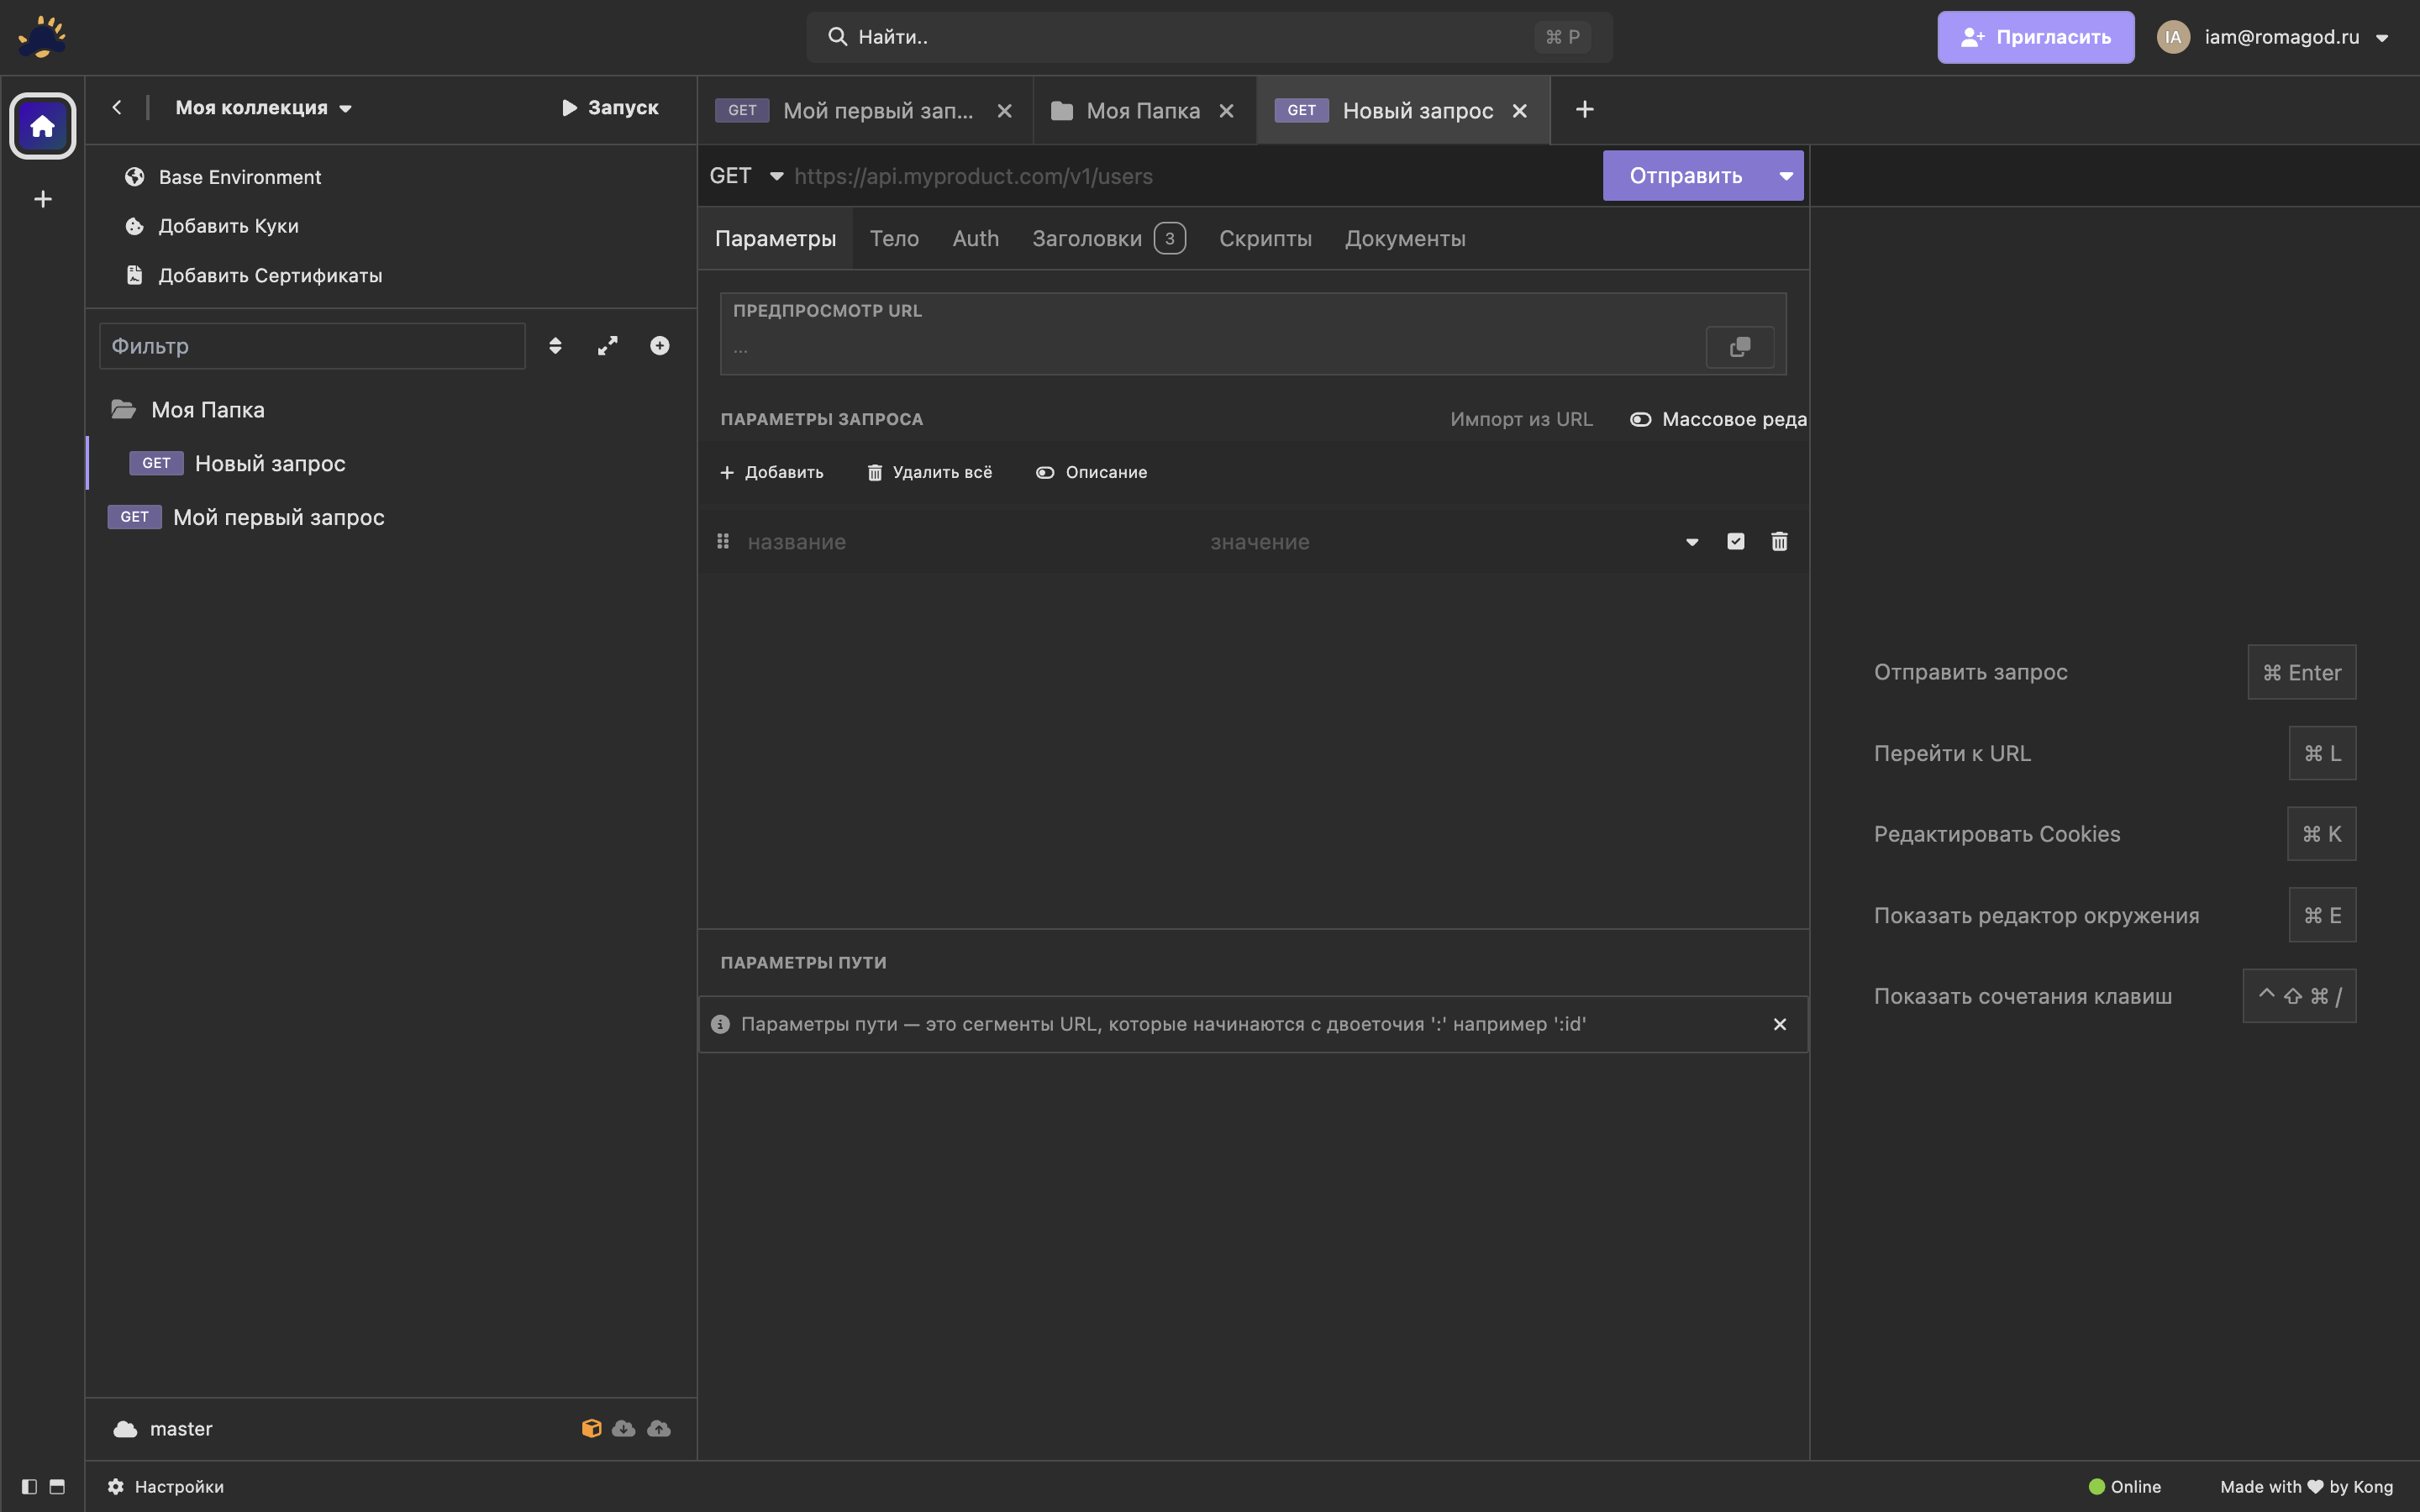The width and height of the screenshot is (2420, 1512).
Task: Click the plus-circle create icon near filter
Action: pos(659,346)
